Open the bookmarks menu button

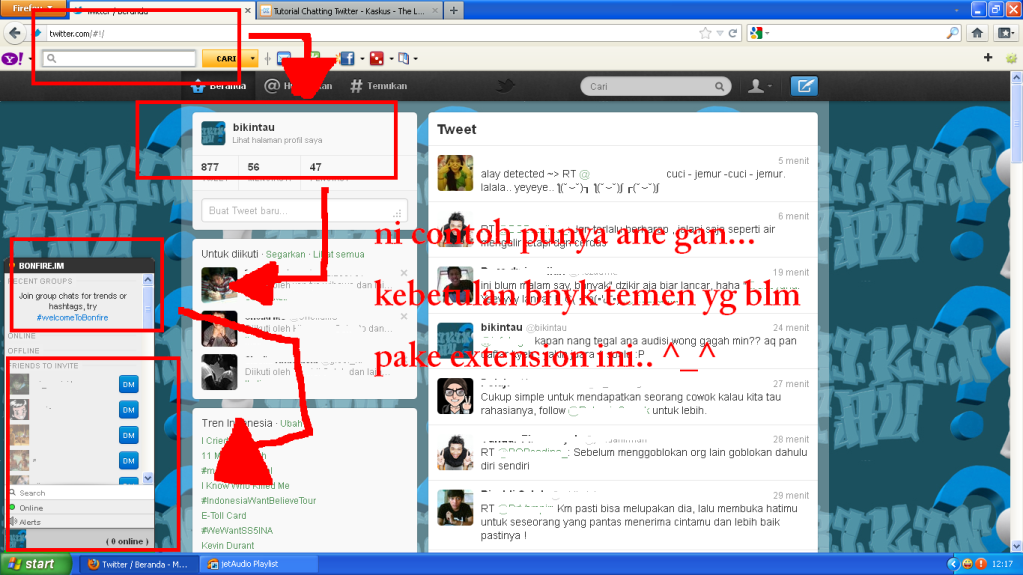(1005, 33)
